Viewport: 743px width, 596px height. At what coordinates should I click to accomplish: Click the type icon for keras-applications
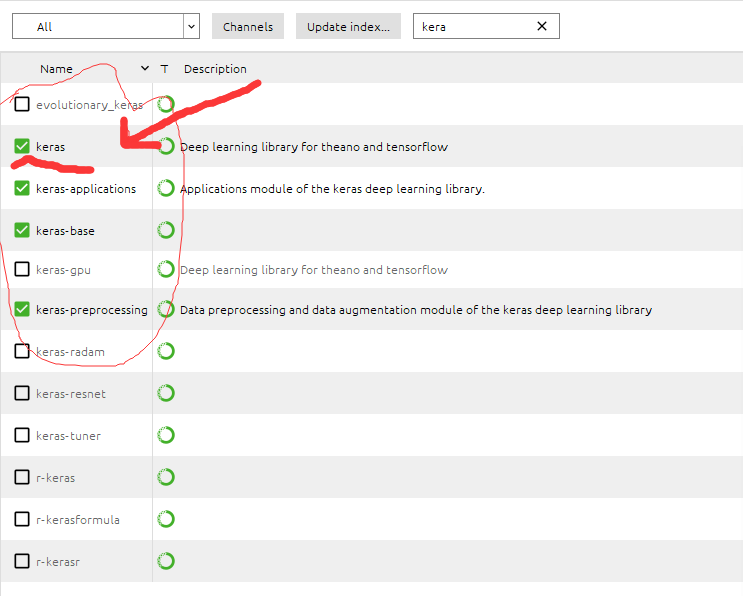pyautogui.click(x=166, y=188)
